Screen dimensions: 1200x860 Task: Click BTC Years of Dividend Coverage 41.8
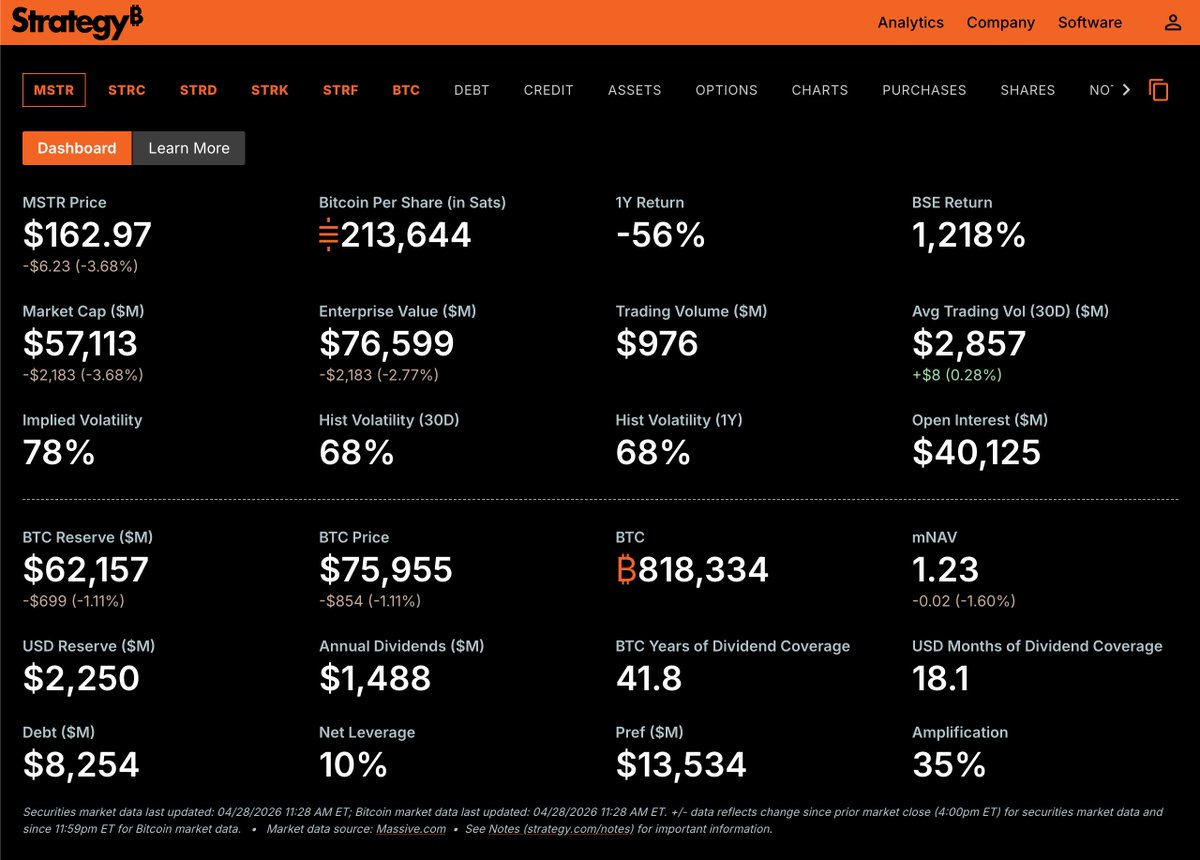(x=649, y=679)
